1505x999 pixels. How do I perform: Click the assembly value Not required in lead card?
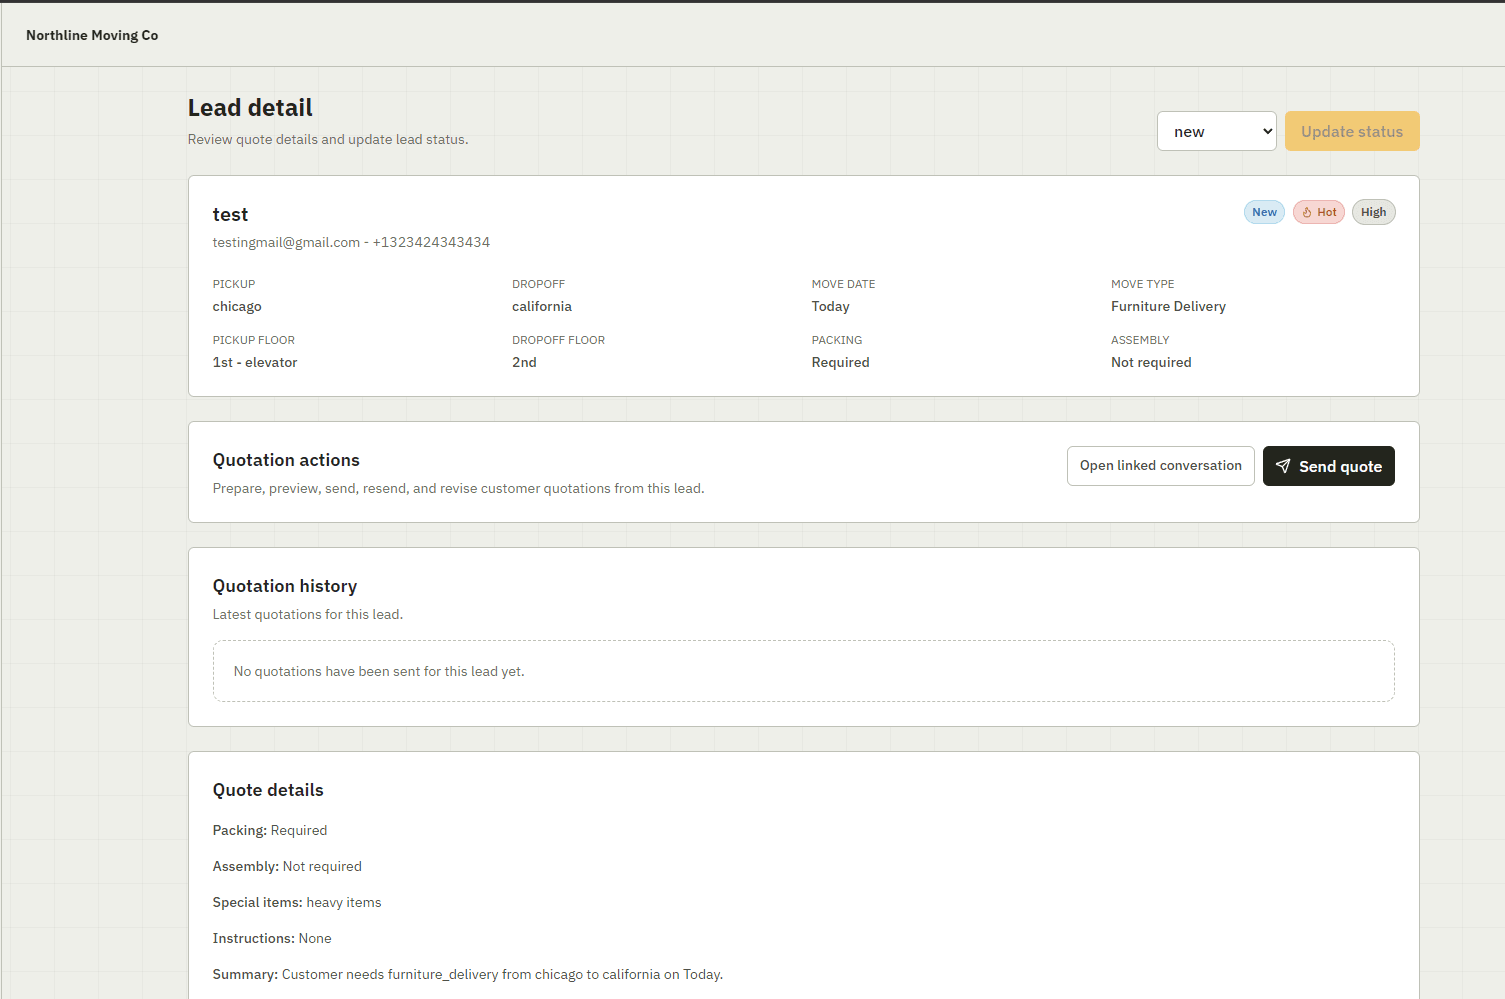(1151, 362)
